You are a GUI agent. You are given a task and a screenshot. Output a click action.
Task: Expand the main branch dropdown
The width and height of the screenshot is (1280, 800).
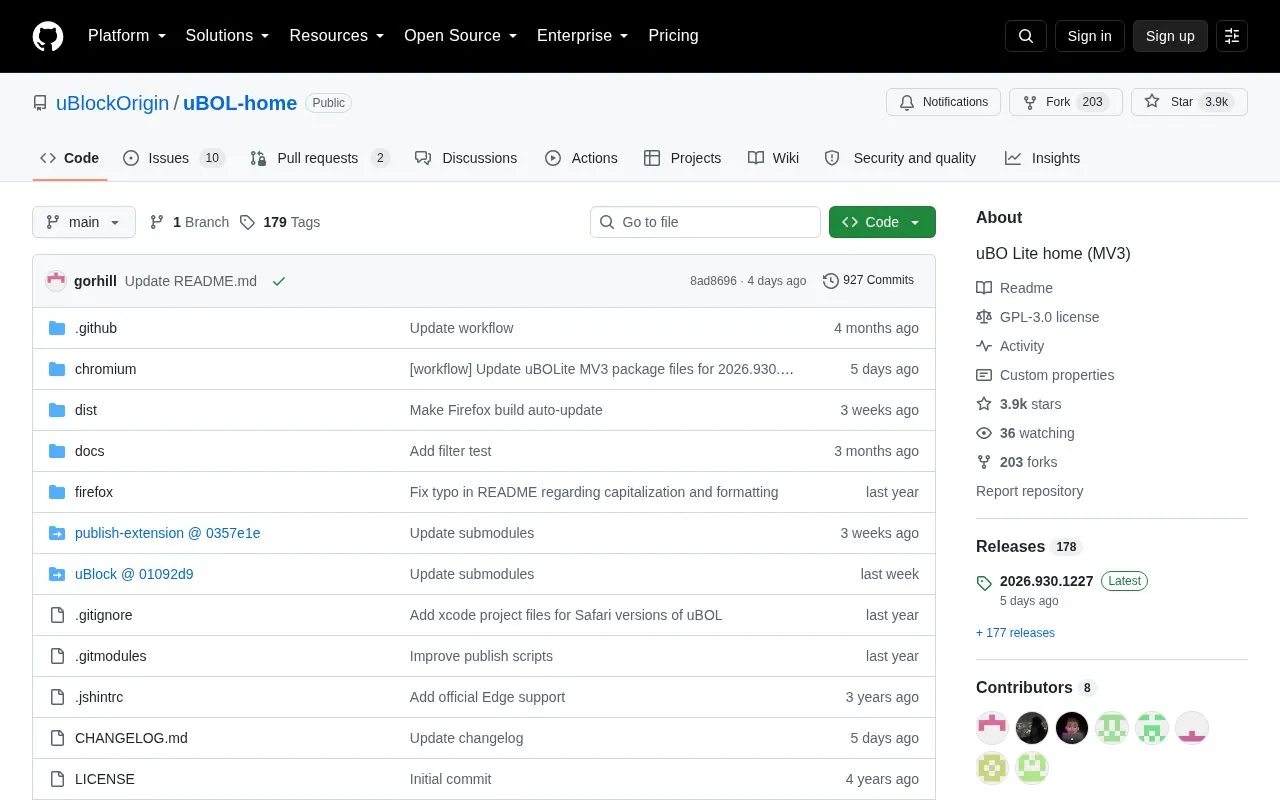click(x=84, y=222)
